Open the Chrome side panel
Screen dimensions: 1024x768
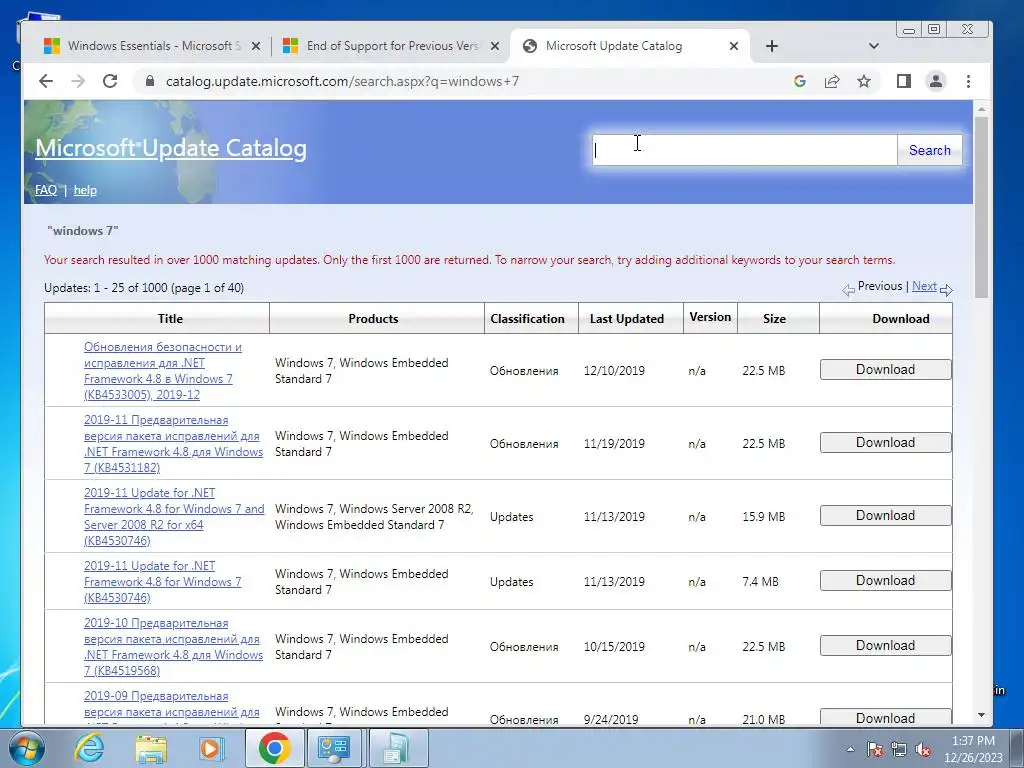904,81
